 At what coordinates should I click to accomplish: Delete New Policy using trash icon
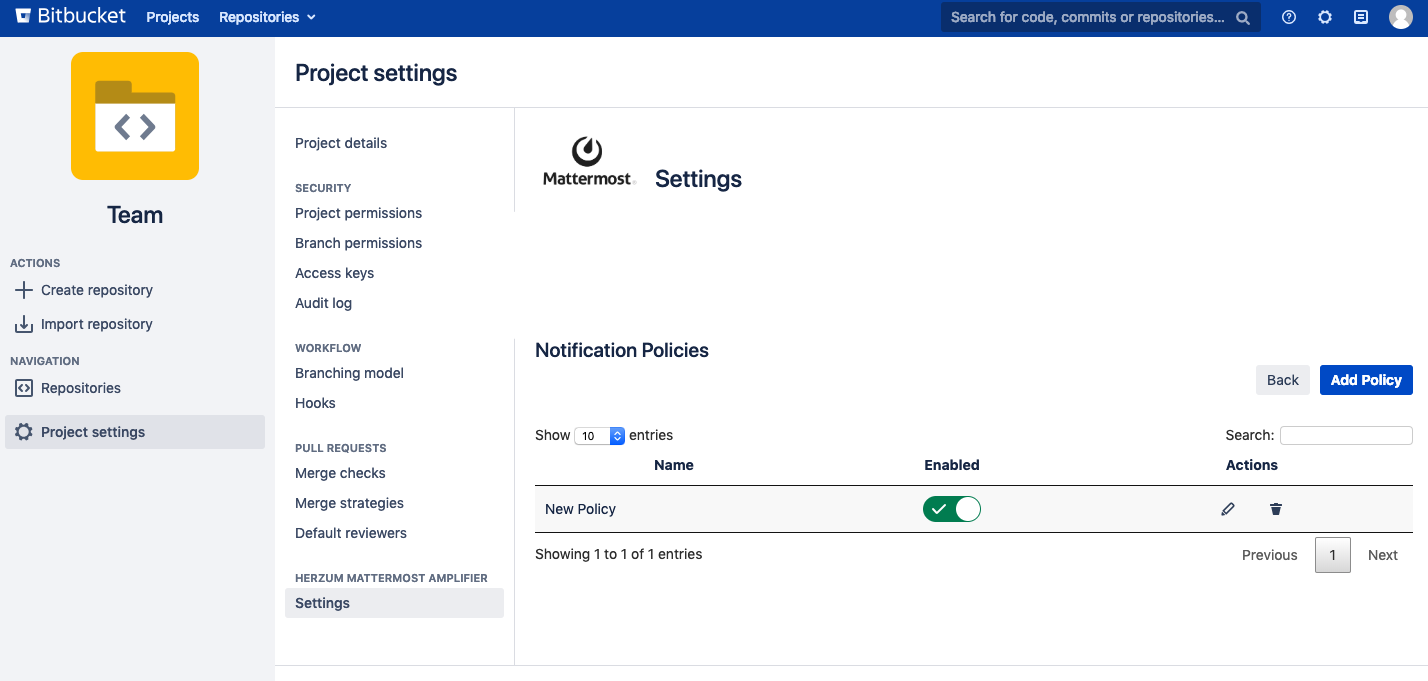tap(1276, 509)
